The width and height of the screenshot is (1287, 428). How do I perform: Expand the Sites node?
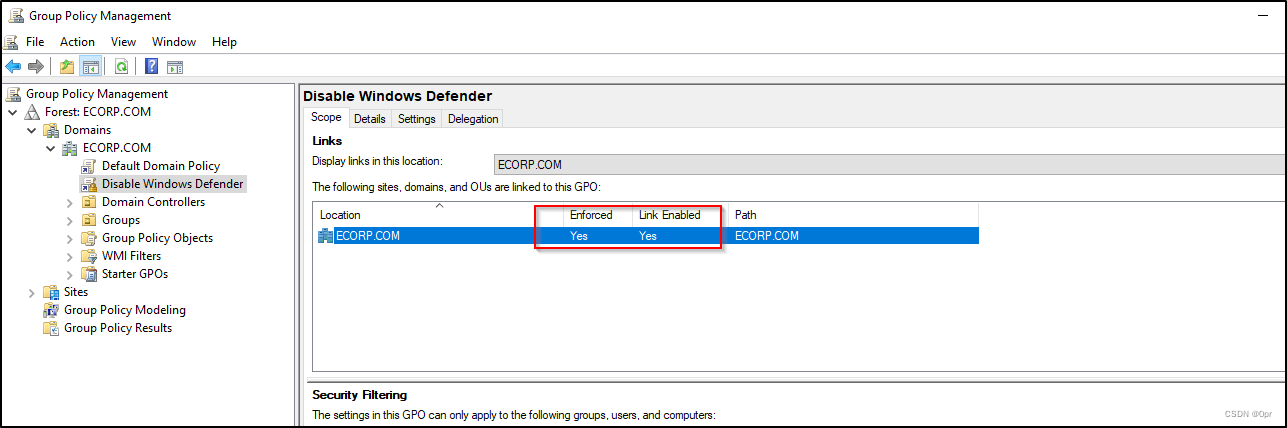32,292
